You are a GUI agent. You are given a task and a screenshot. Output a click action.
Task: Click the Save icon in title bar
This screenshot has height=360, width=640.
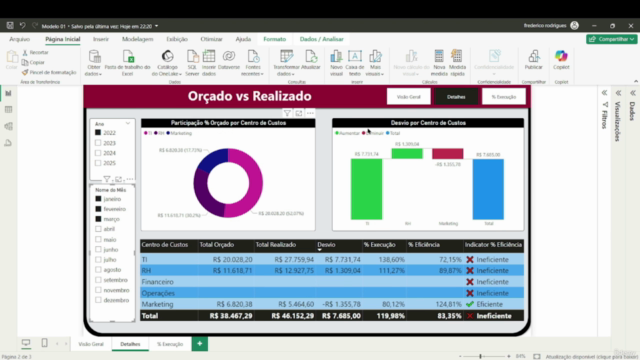pyautogui.click(x=10, y=26)
